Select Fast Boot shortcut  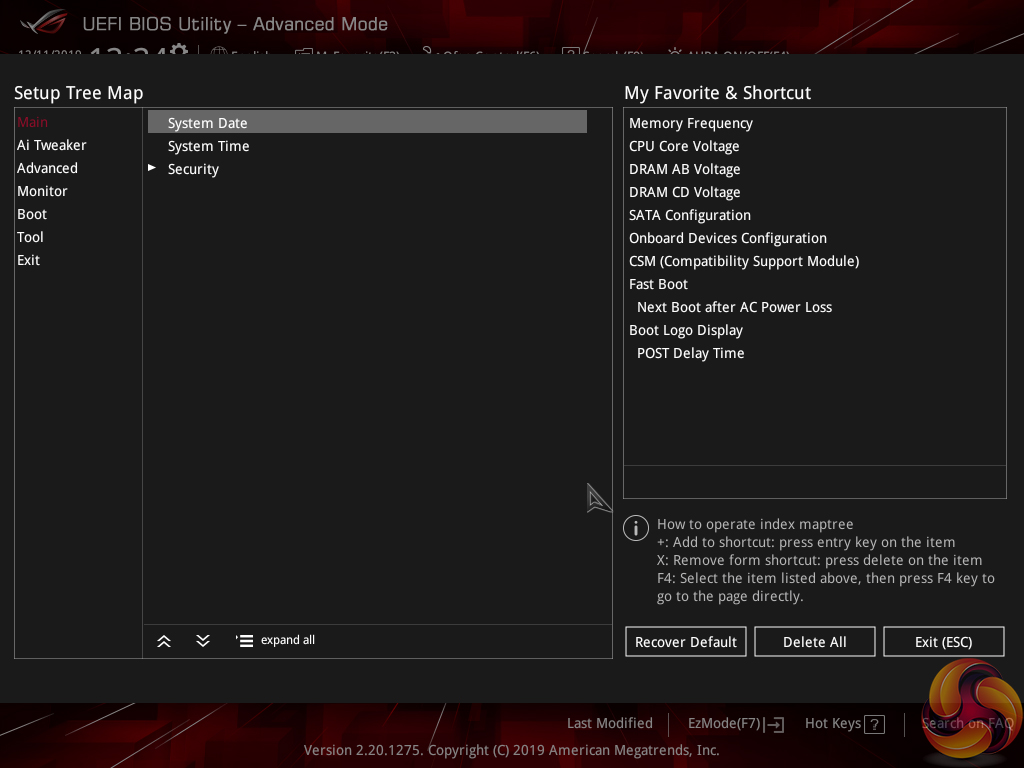point(658,284)
